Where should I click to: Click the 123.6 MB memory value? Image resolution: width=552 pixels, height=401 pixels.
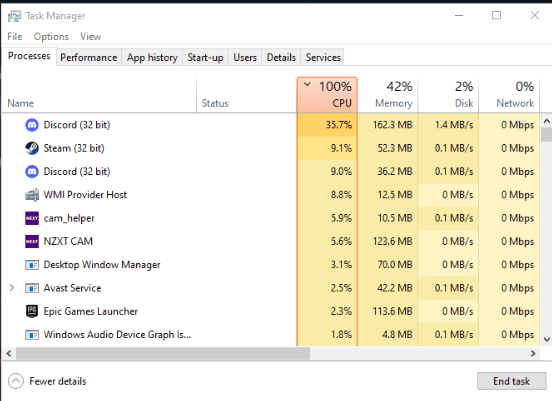click(x=393, y=242)
